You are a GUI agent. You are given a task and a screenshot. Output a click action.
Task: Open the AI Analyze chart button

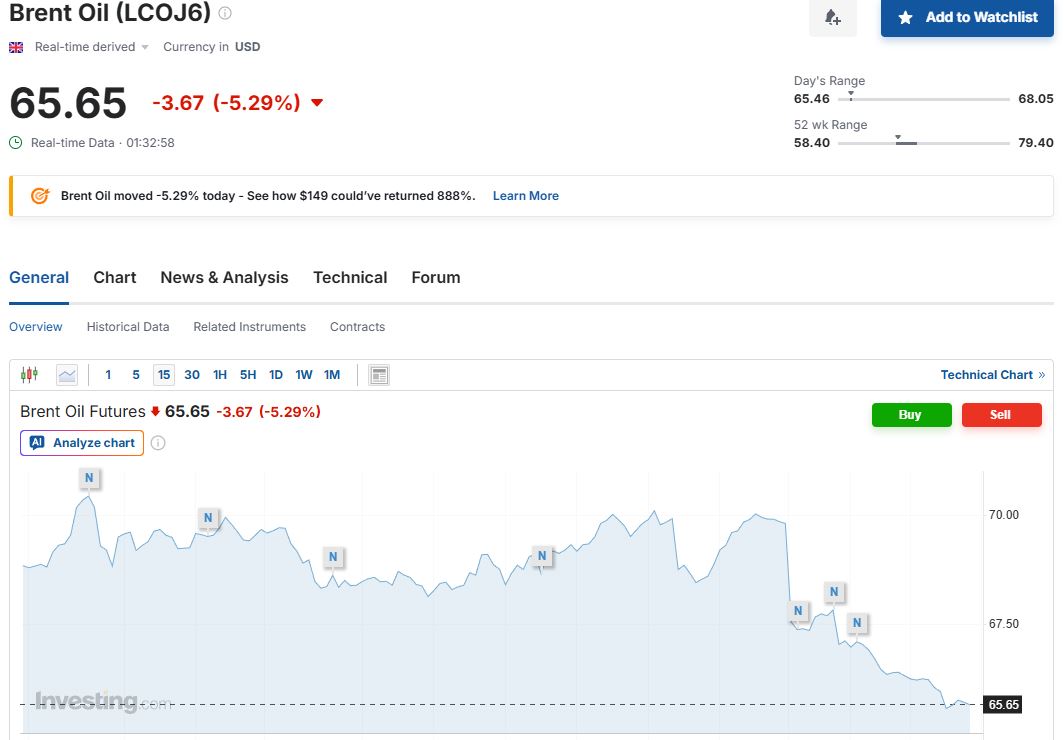point(82,443)
